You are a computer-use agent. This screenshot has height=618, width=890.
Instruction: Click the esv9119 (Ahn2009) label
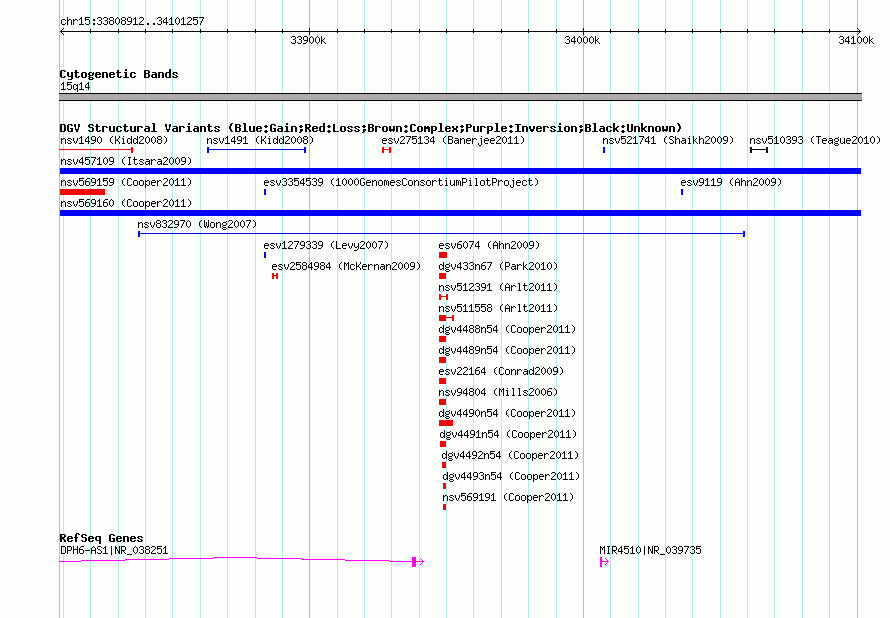[x=731, y=182]
